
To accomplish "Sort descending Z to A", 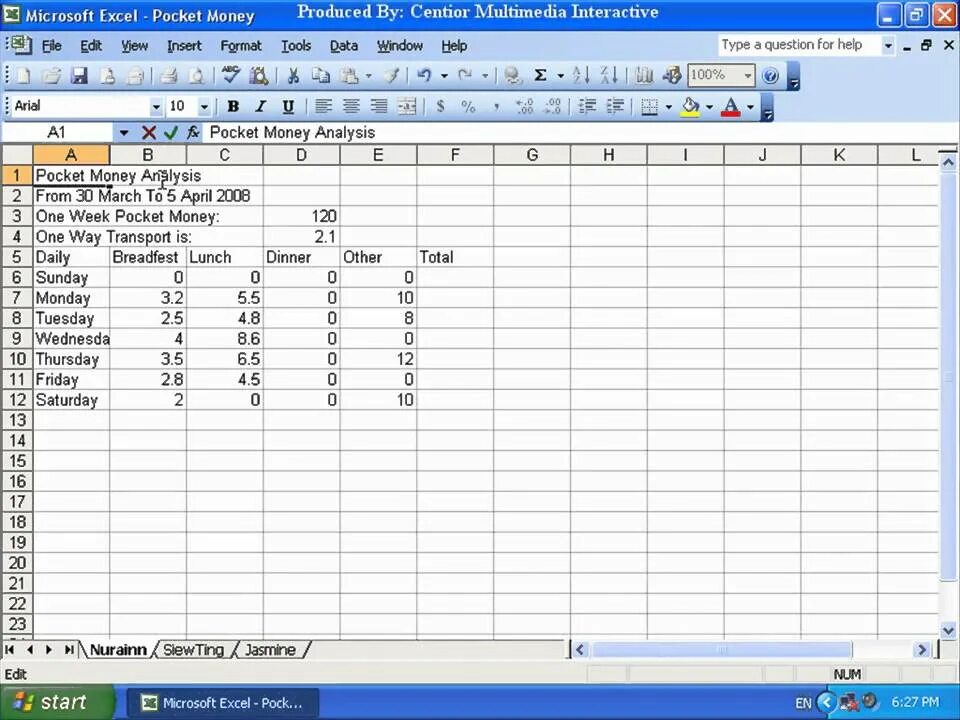I will click(609, 75).
